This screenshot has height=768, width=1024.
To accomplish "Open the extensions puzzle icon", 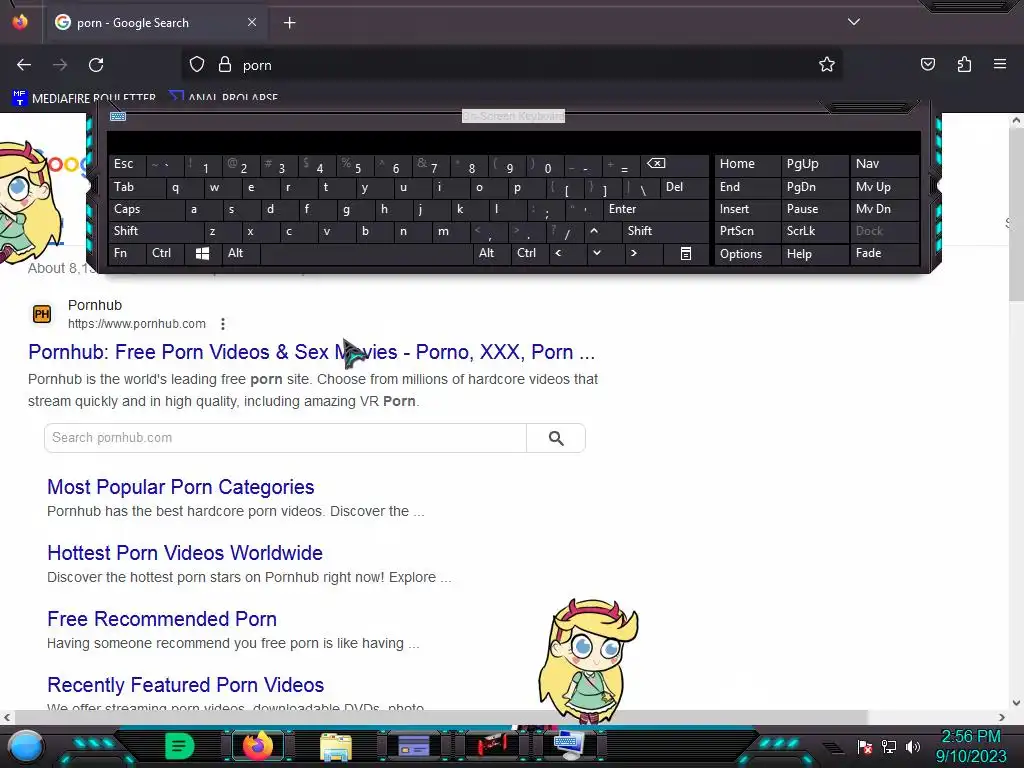I will pyautogui.click(x=964, y=65).
